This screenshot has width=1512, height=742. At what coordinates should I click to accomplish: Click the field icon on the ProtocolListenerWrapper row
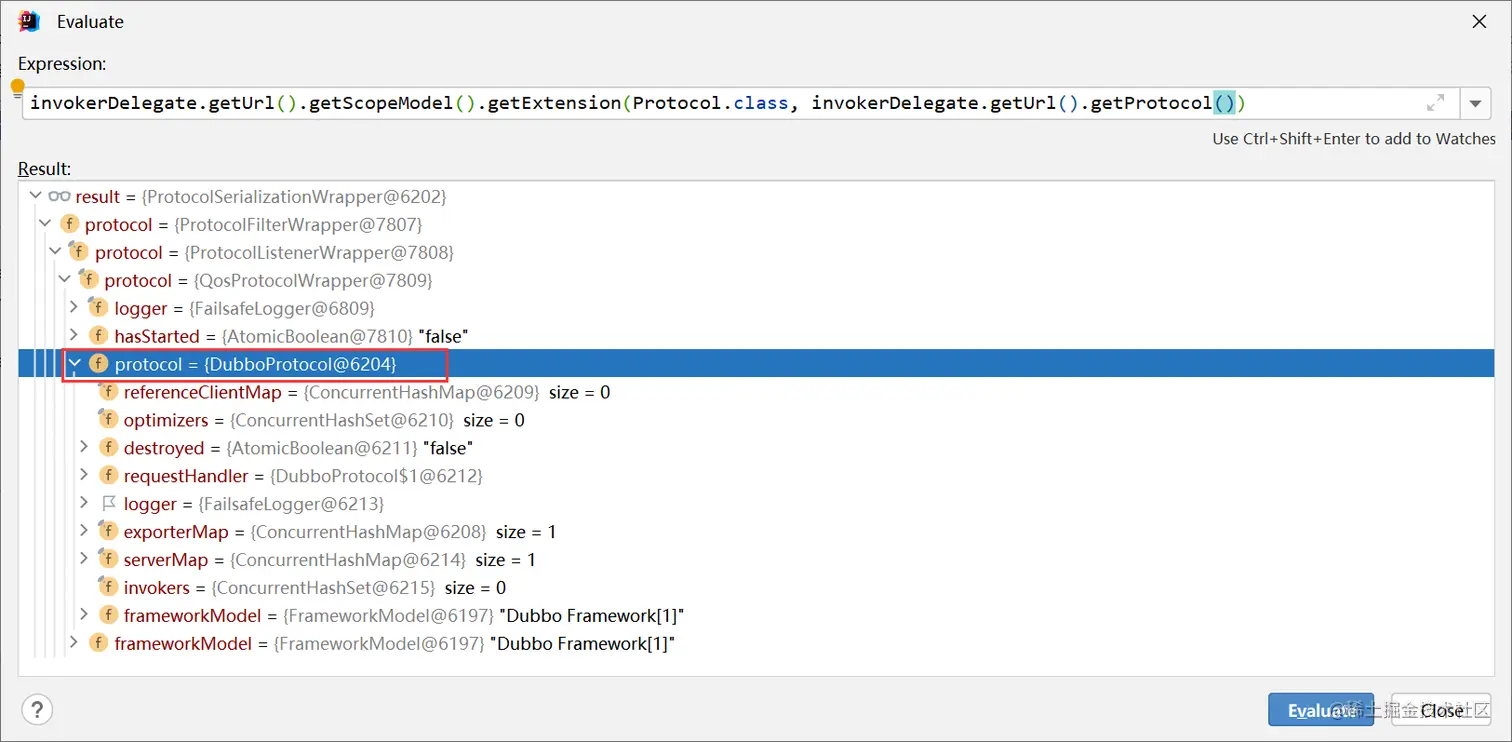tap(78, 251)
